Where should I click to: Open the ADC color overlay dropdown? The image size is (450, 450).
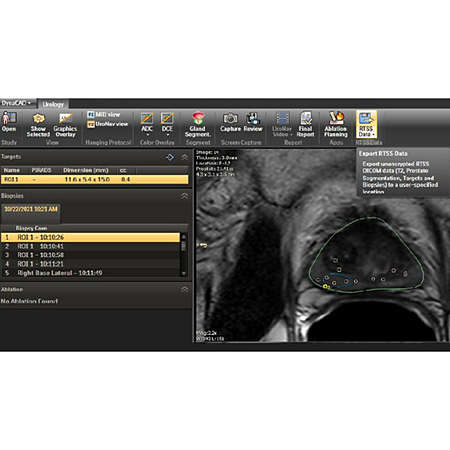coord(147,124)
